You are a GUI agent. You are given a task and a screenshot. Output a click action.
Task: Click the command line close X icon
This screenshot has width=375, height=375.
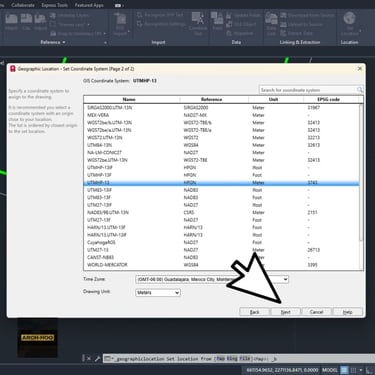pyautogui.click(x=89, y=359)
